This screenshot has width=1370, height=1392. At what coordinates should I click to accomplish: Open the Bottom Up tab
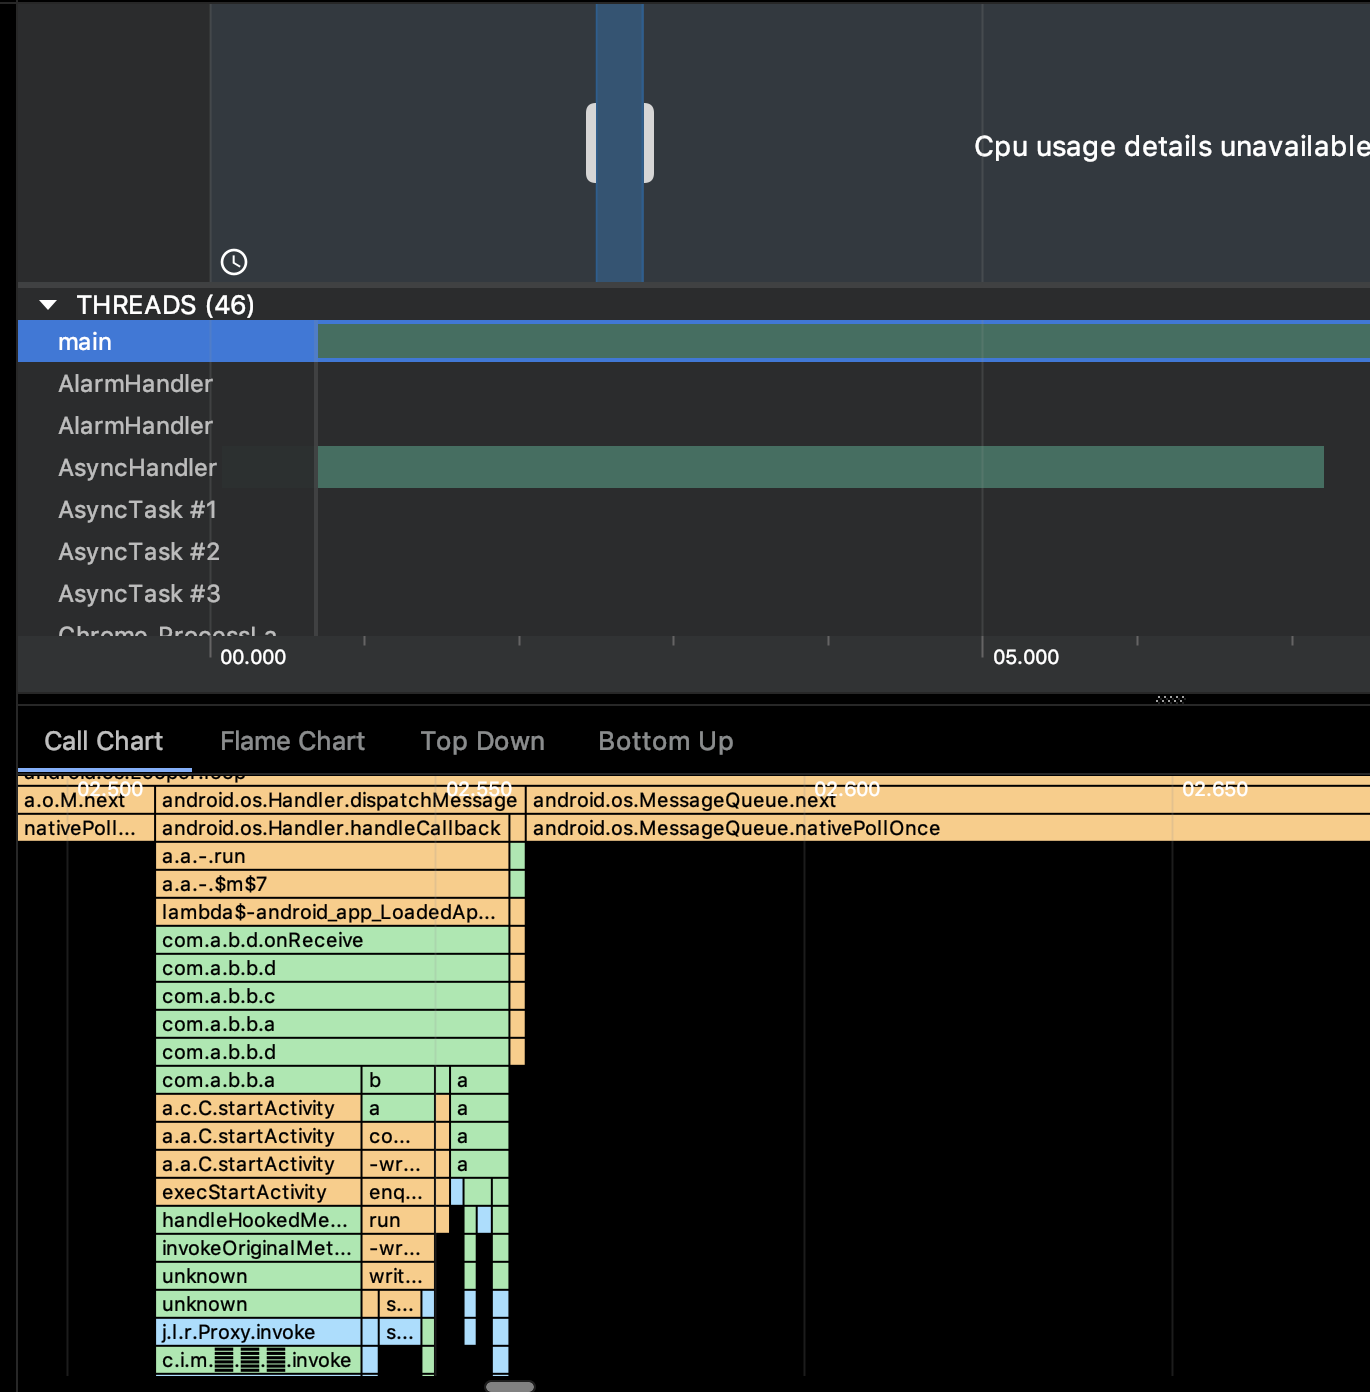[665, 741]
